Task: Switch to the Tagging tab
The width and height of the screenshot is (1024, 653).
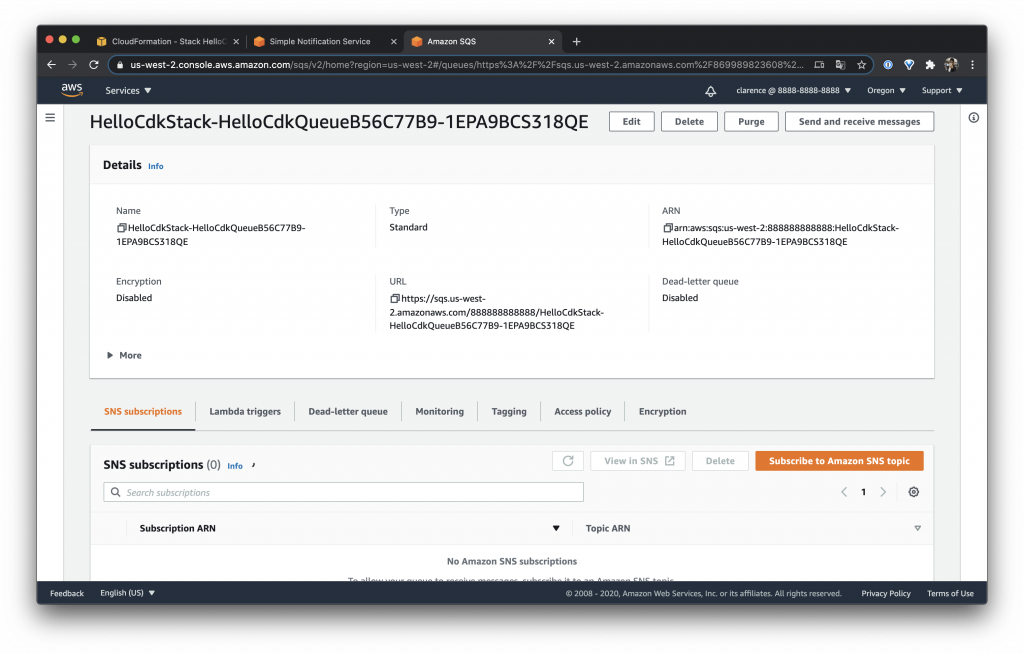Action: click(x=509, y=411)
